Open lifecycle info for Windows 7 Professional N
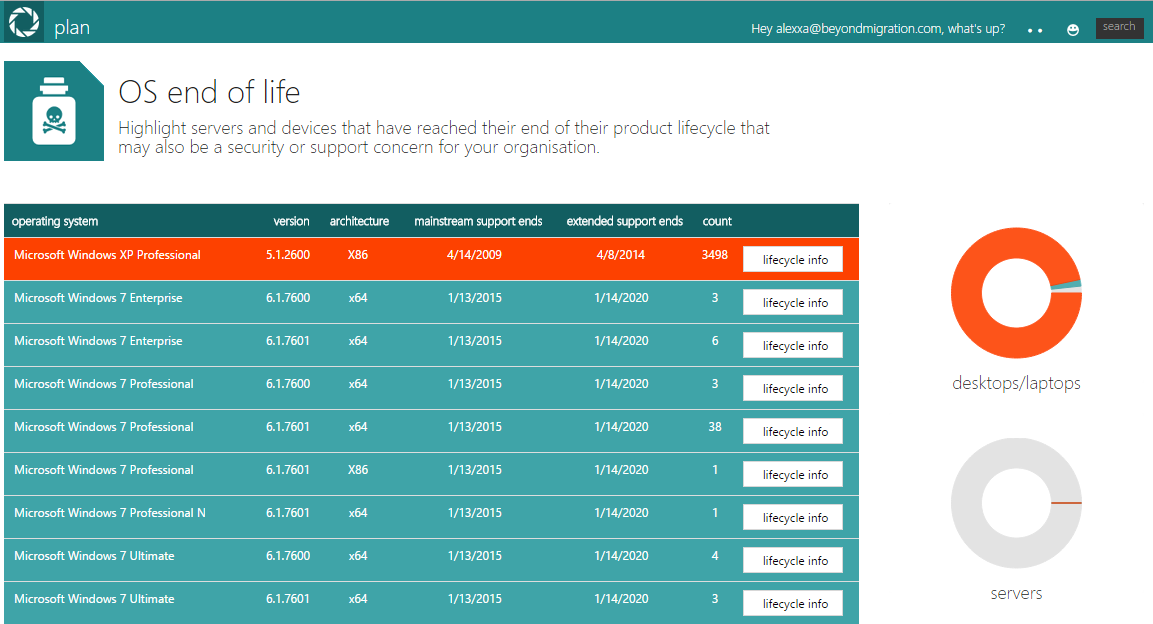Image resolution: width=1153 pixels, height=624 pixels. coord(793,517)
